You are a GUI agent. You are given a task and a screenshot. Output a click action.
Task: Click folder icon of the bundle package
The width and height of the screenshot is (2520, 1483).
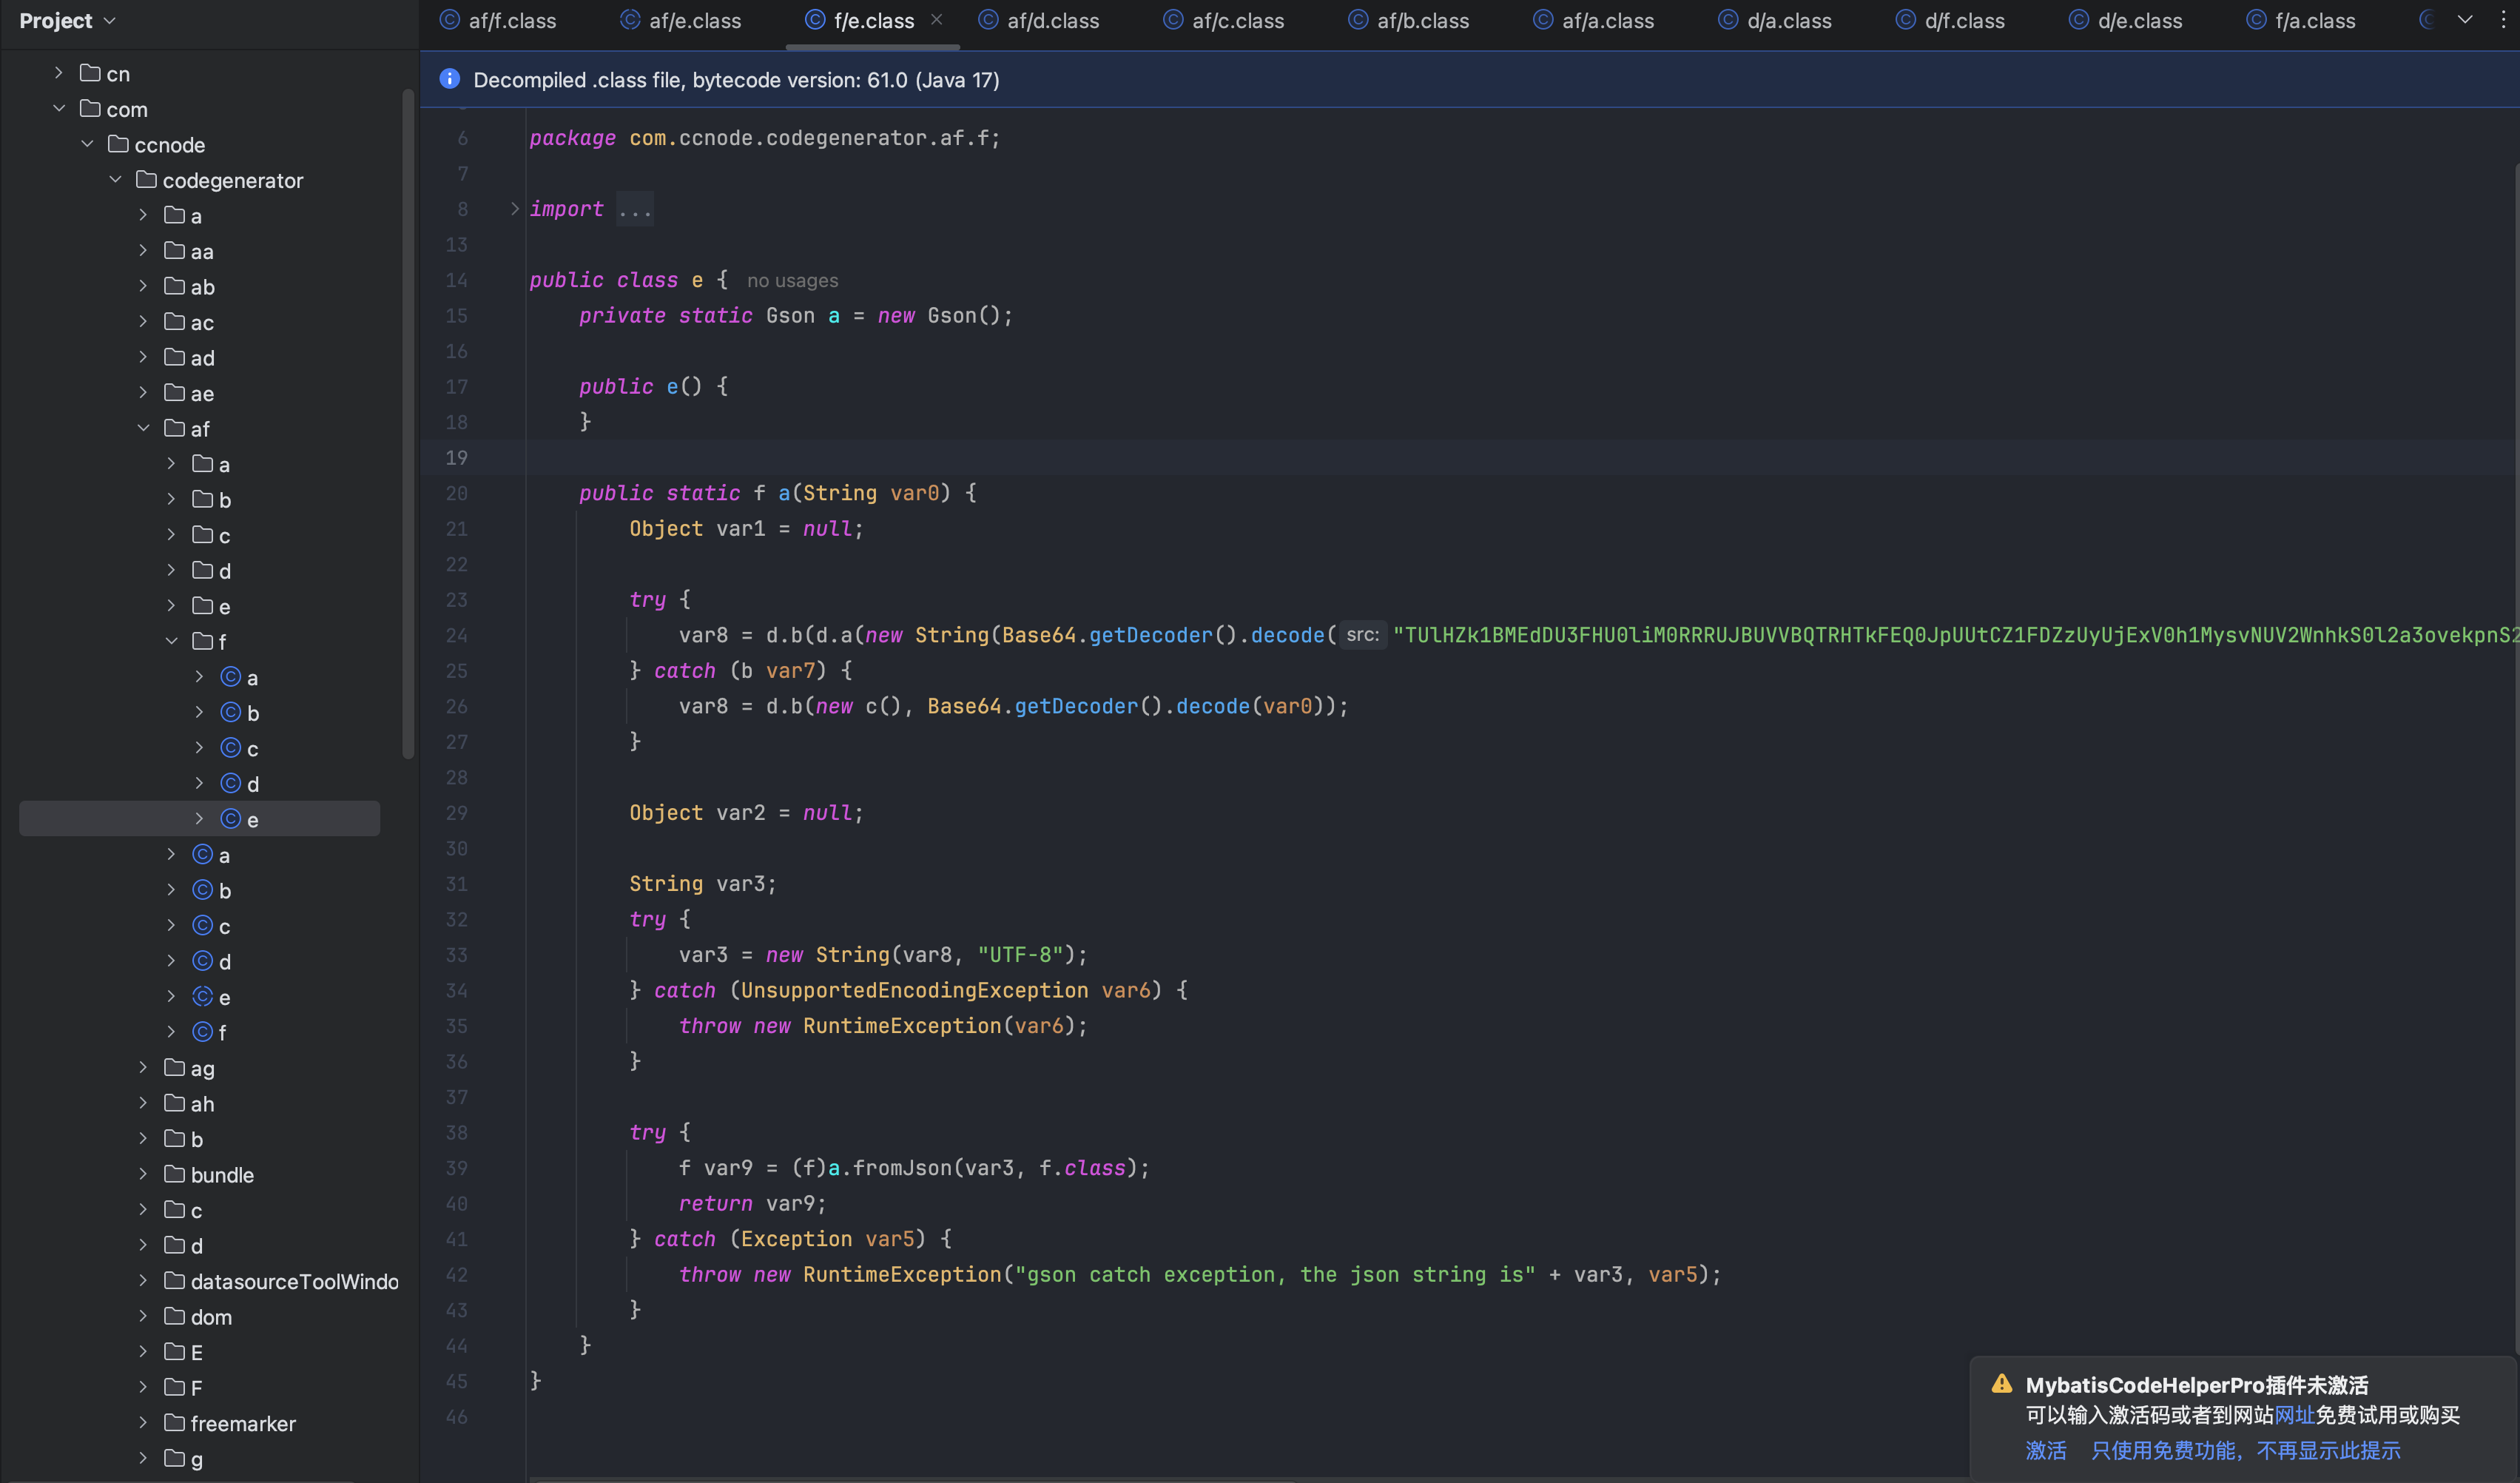(175, 1174)
